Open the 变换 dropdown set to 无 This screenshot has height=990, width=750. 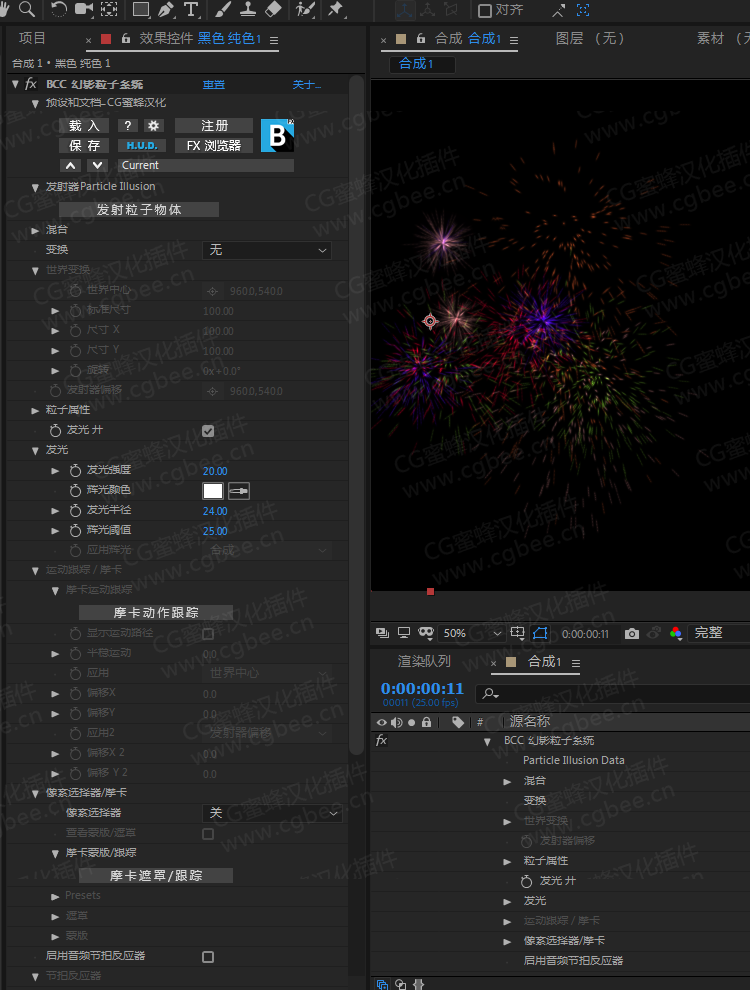pos(267,250)
